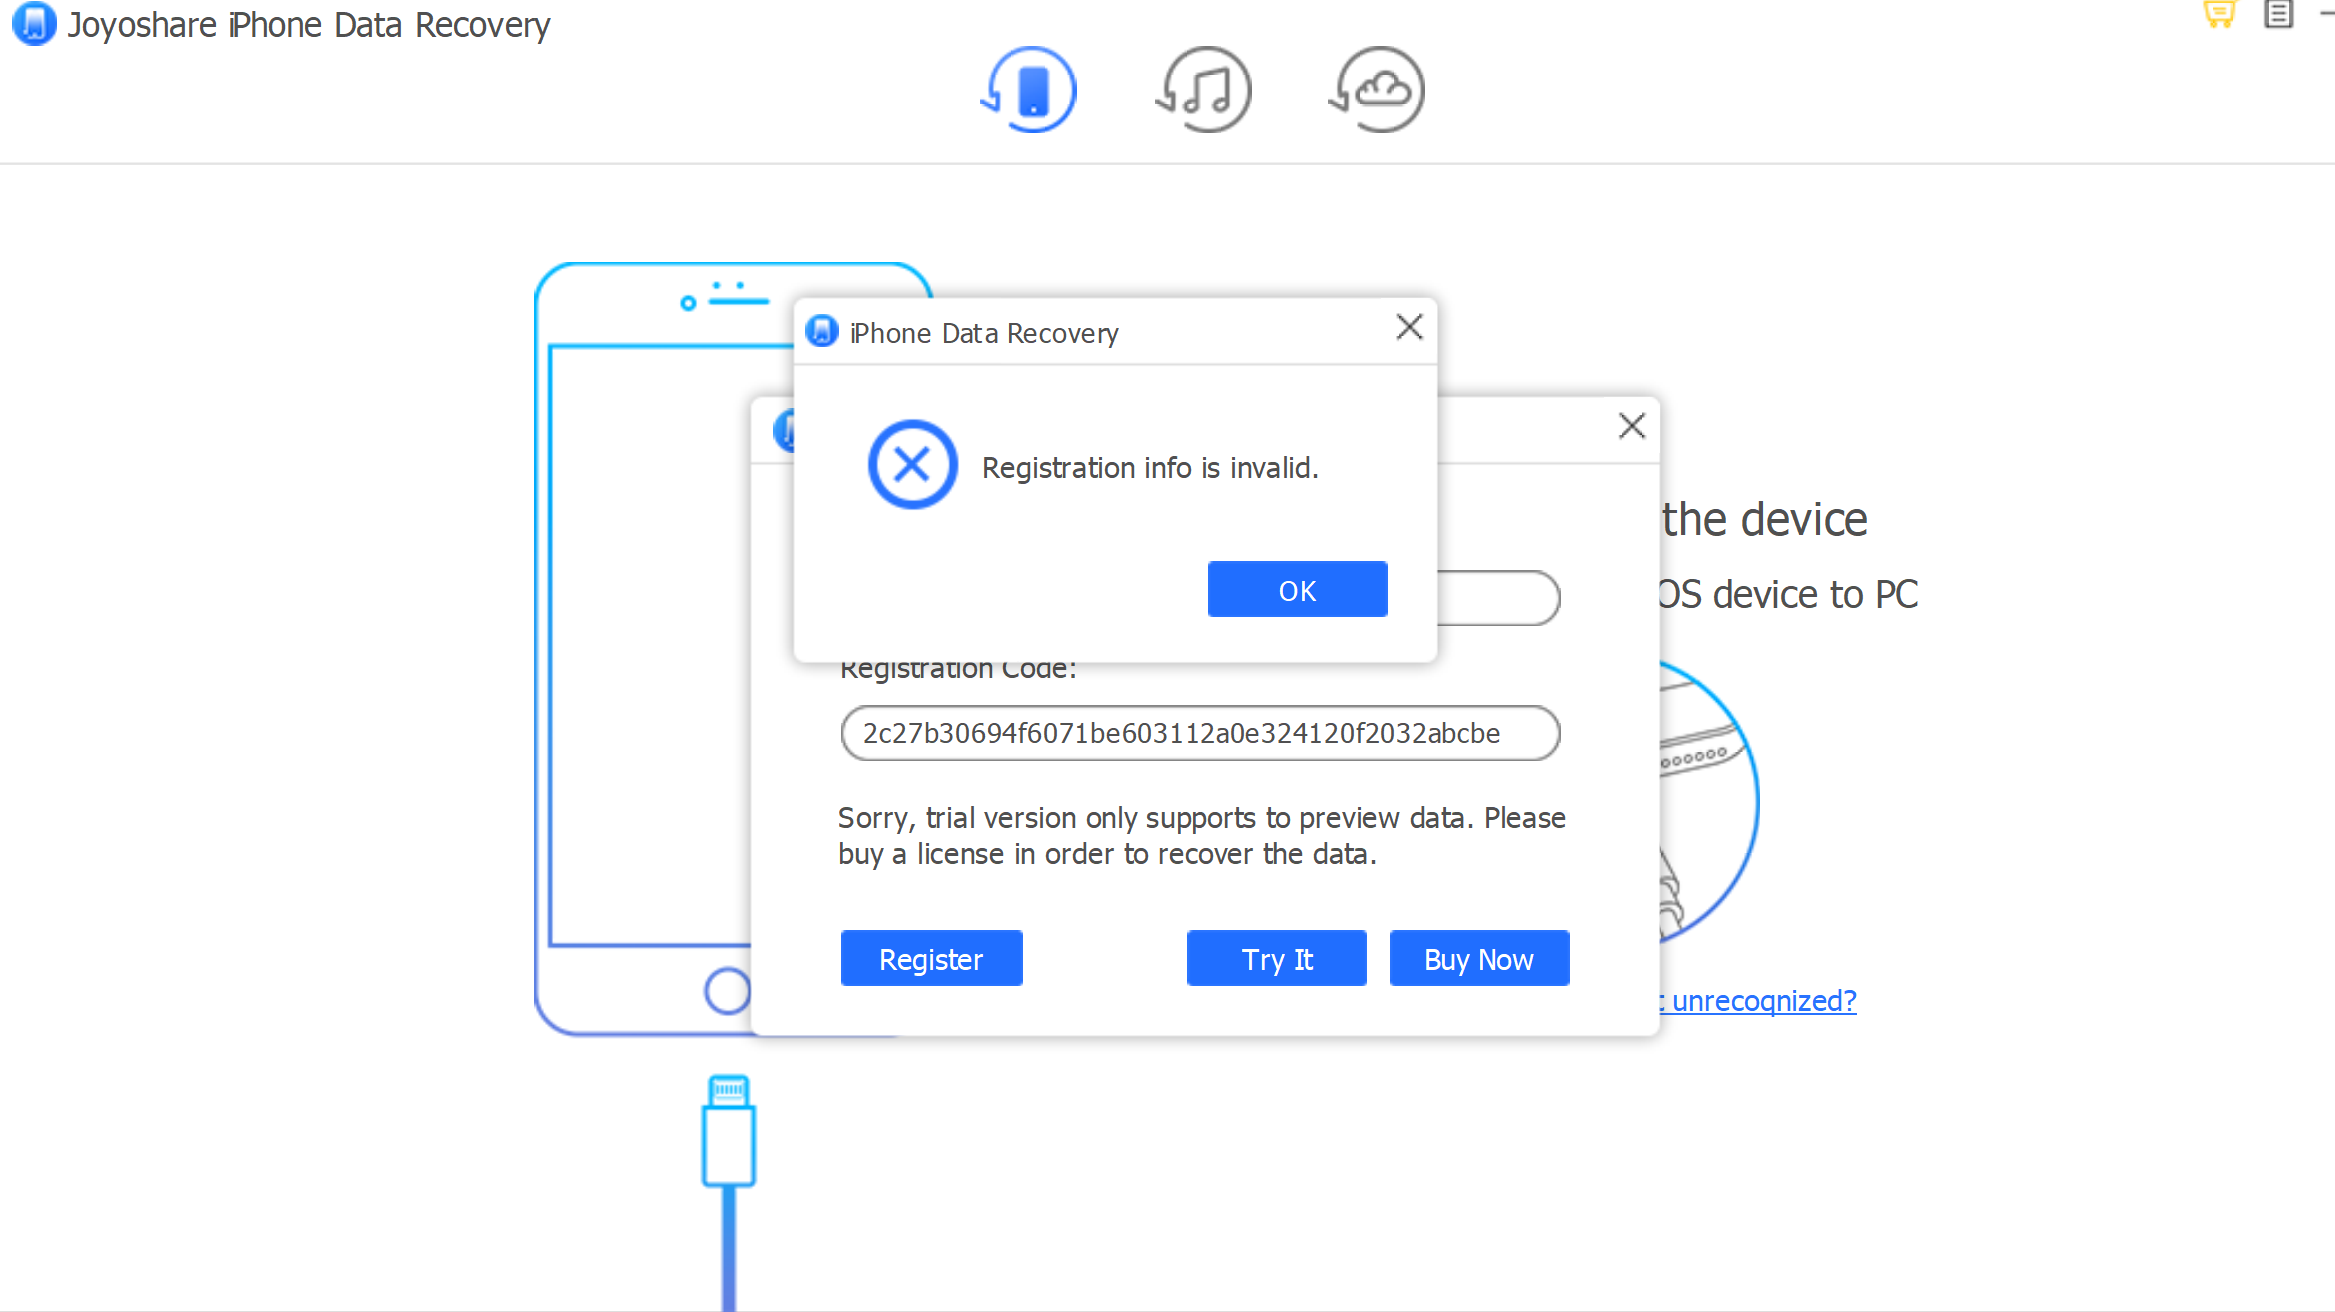Click the trial version notice text
This screenshot has height=1312, width=2335.
coord(1201,836)
